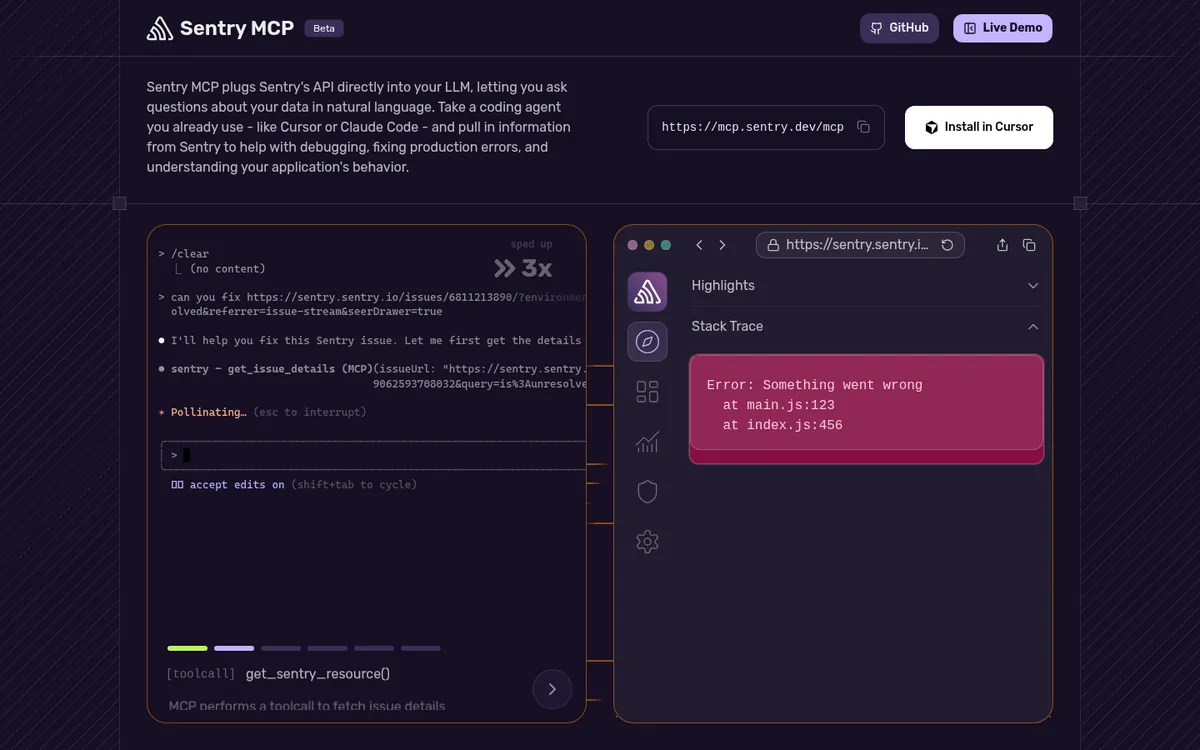1200x750 pixels.
Task: Click the share icon in browser toolbar
Action: tap(1003, 245)
